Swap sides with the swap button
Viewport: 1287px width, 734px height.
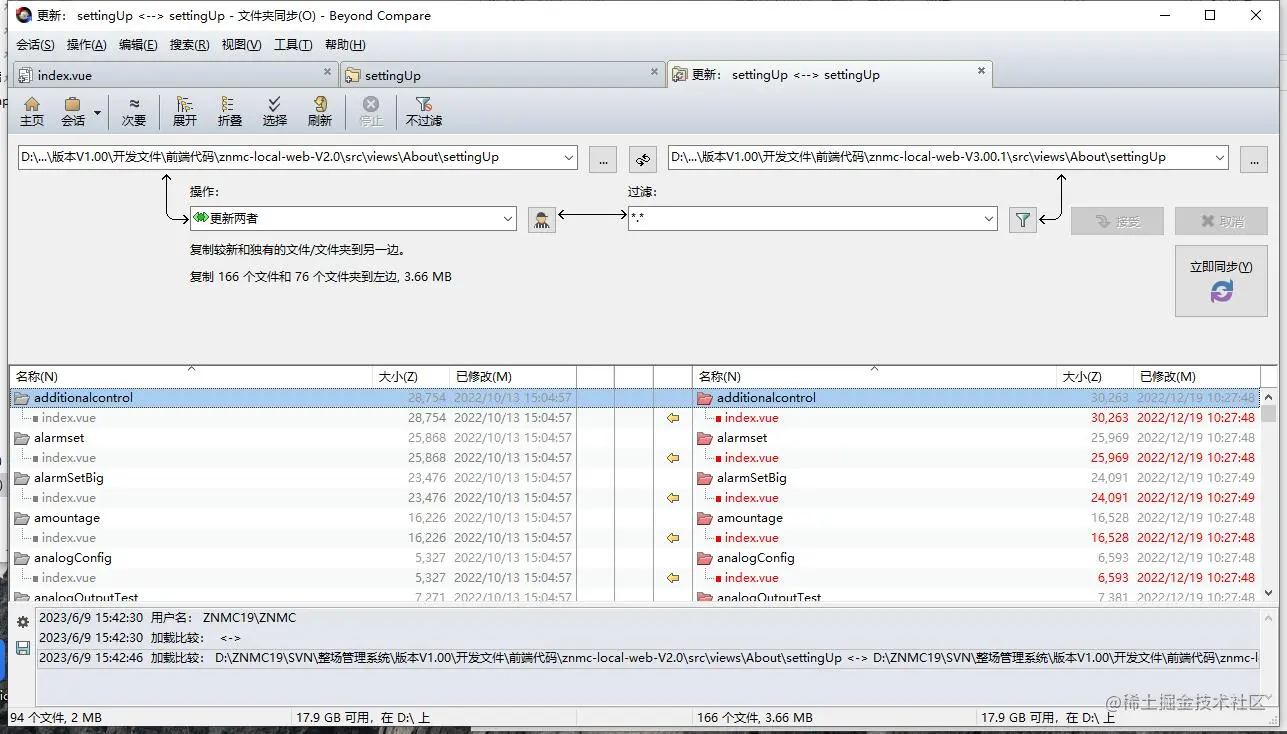point(642,158)
